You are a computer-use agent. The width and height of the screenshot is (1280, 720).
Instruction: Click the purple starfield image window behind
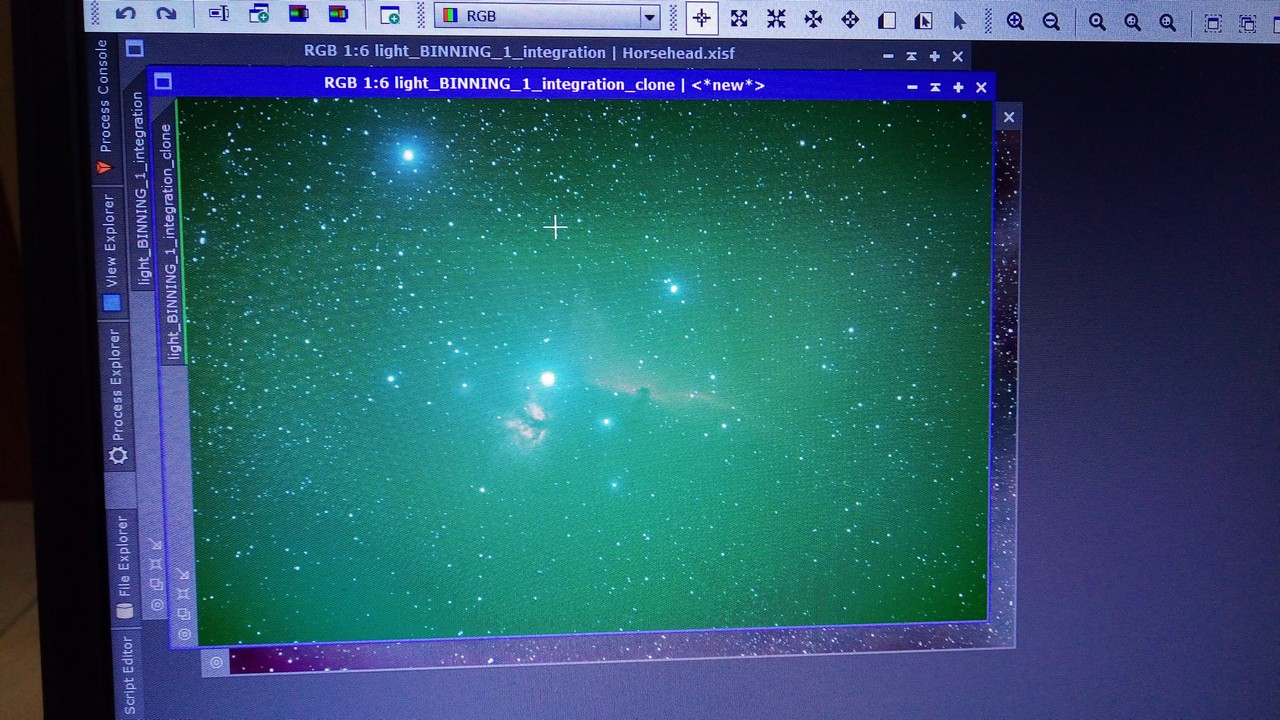[600, 656]
